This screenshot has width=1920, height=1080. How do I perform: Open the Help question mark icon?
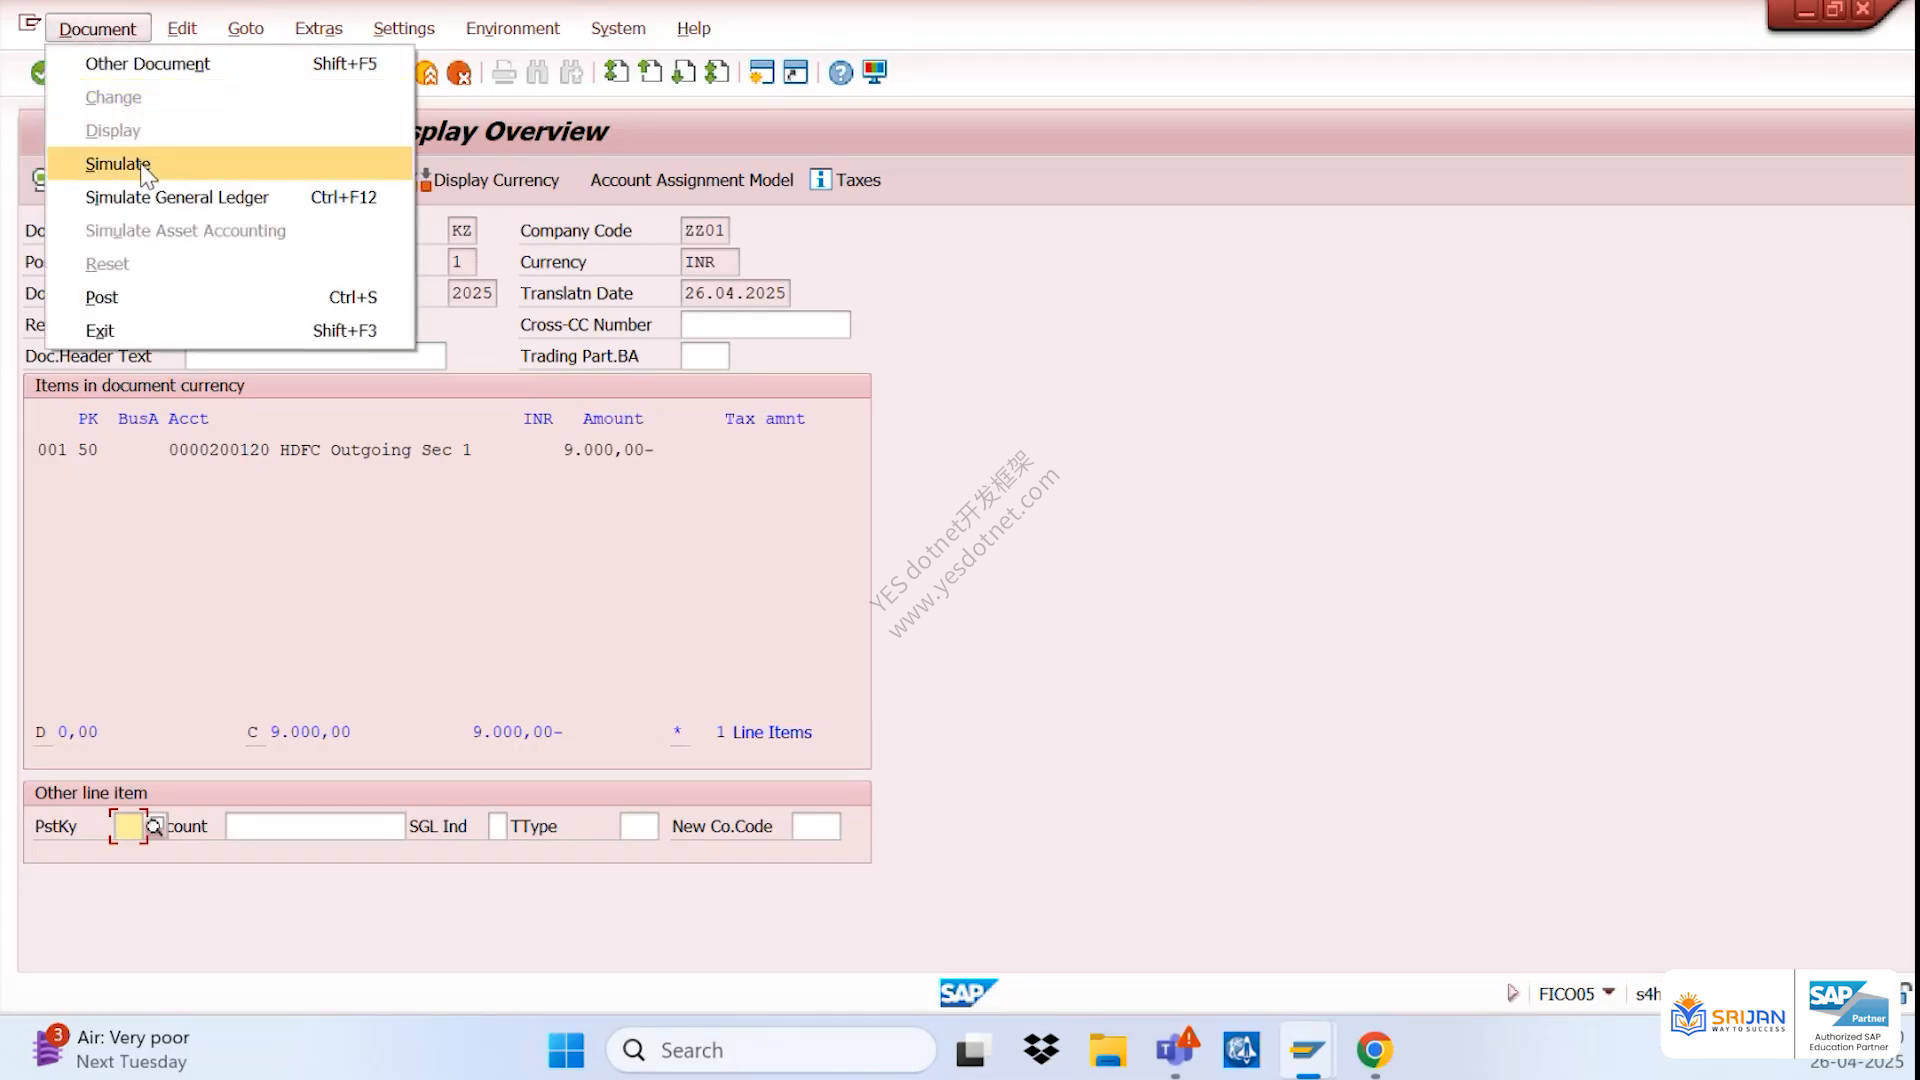(840, 72)
